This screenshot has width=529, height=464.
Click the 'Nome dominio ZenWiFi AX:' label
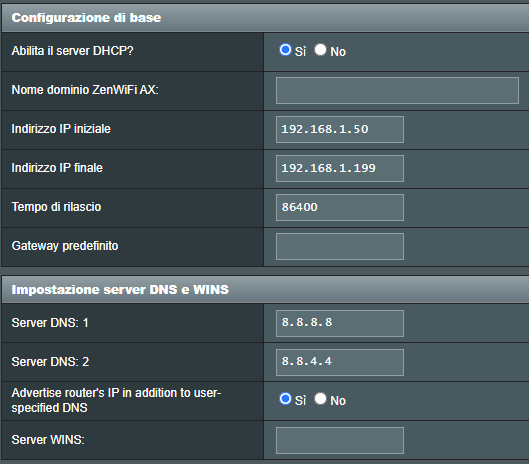(85, 90)
